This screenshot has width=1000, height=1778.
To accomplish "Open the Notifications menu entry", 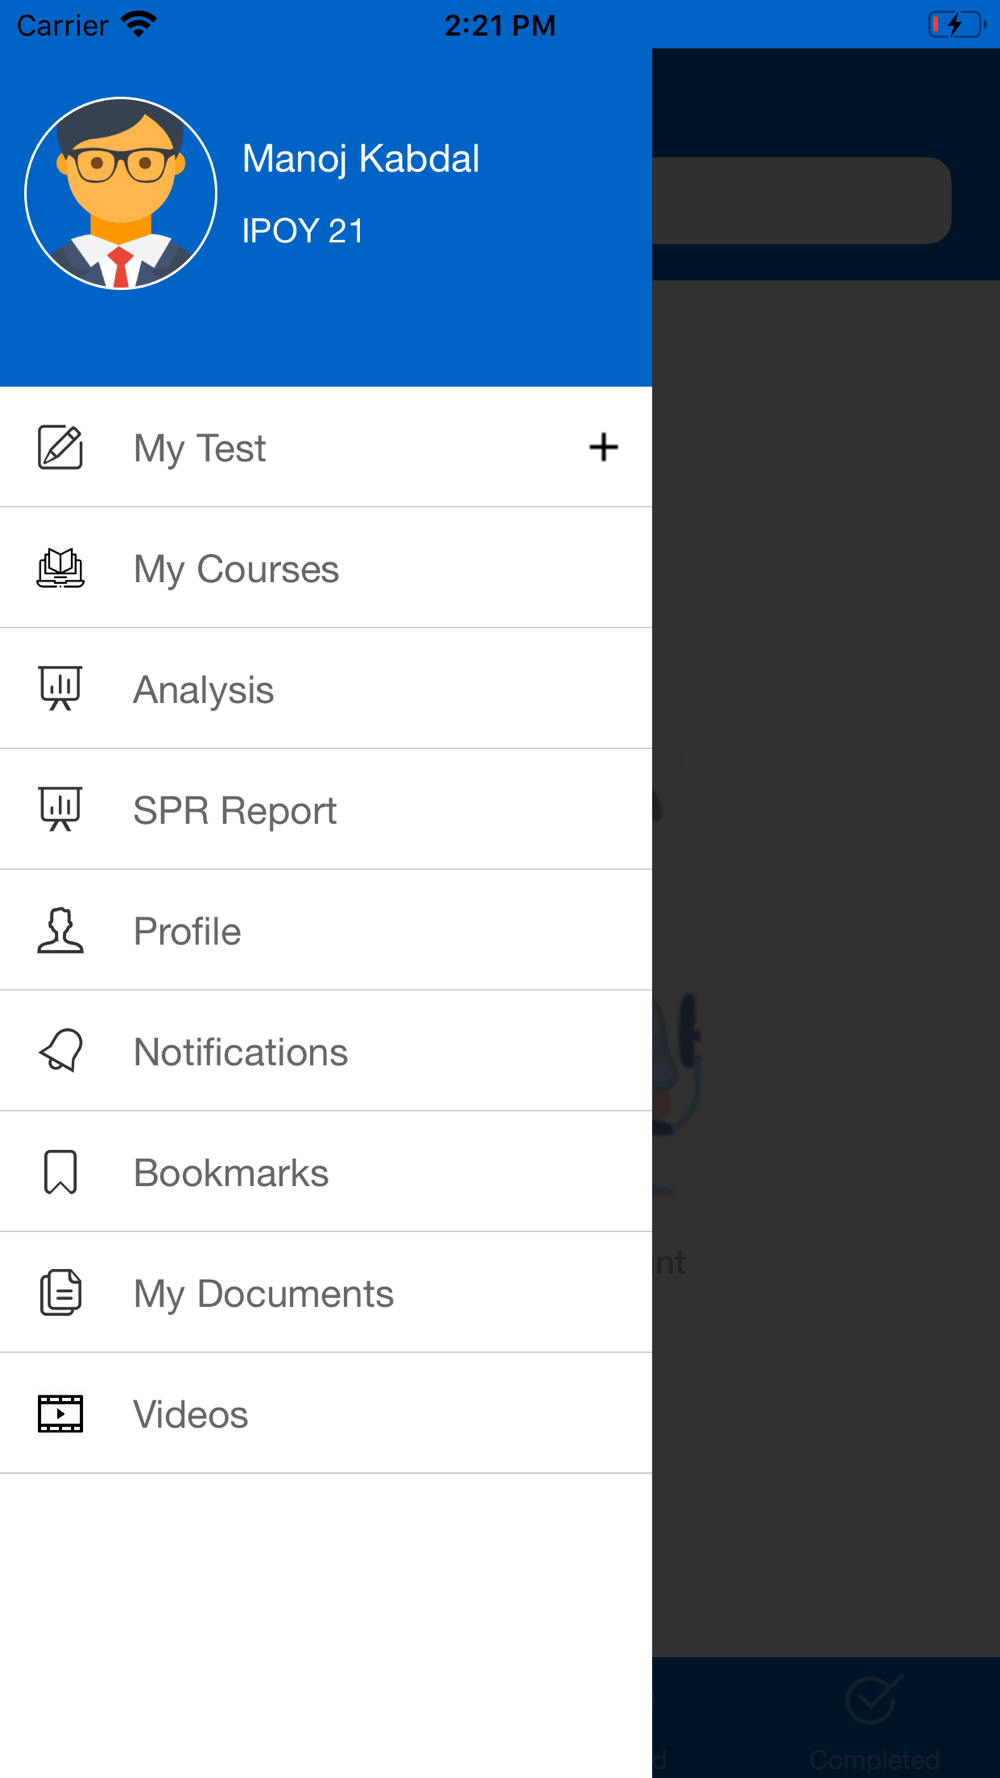I will pyautogui.click(x=326, y=1051).
